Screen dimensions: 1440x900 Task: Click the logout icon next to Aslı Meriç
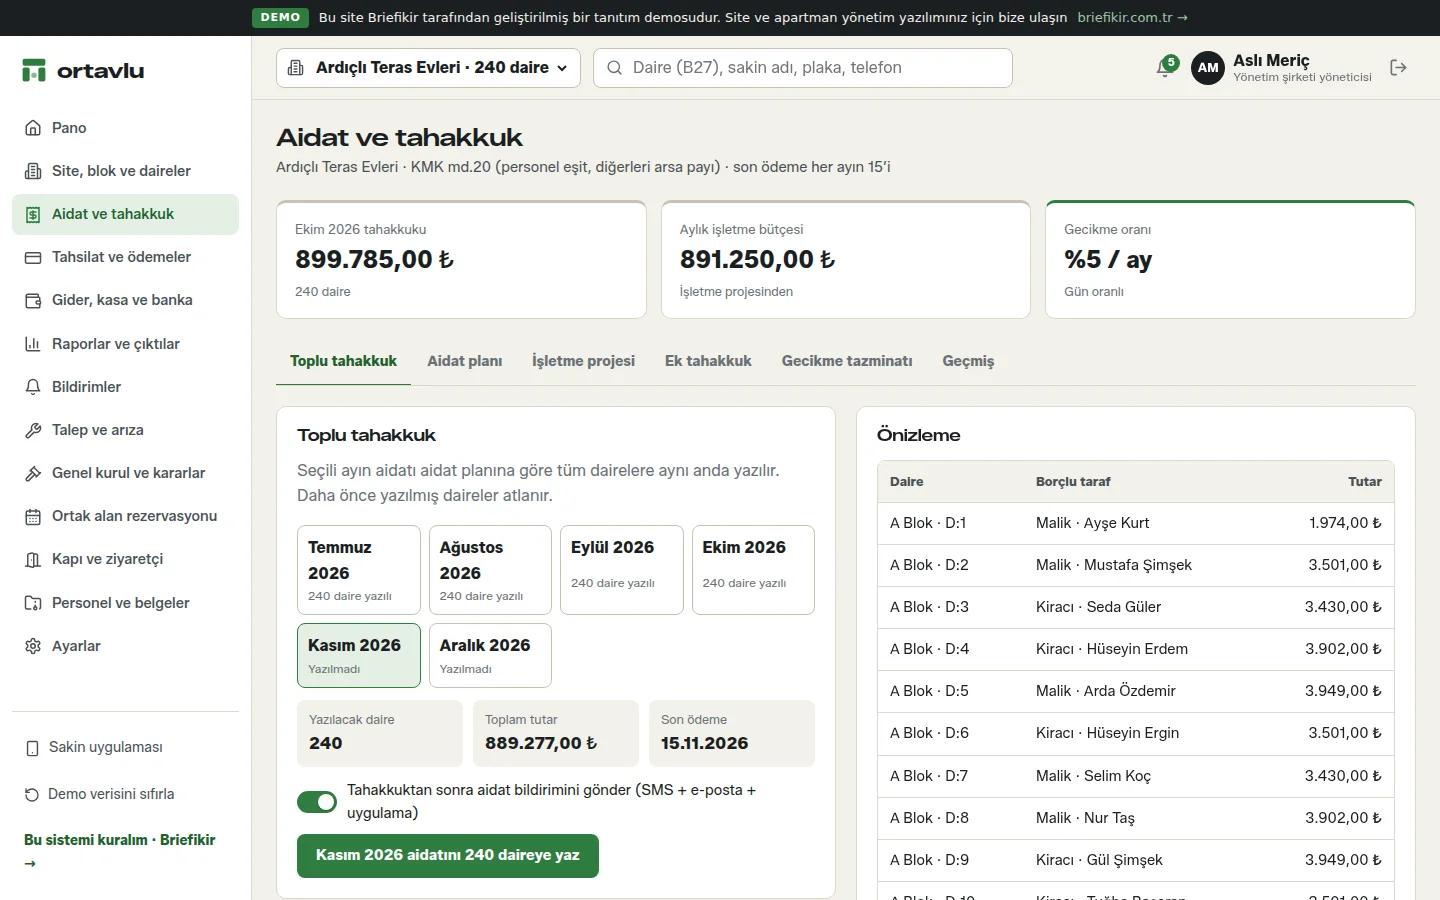tap(1398, 68)
